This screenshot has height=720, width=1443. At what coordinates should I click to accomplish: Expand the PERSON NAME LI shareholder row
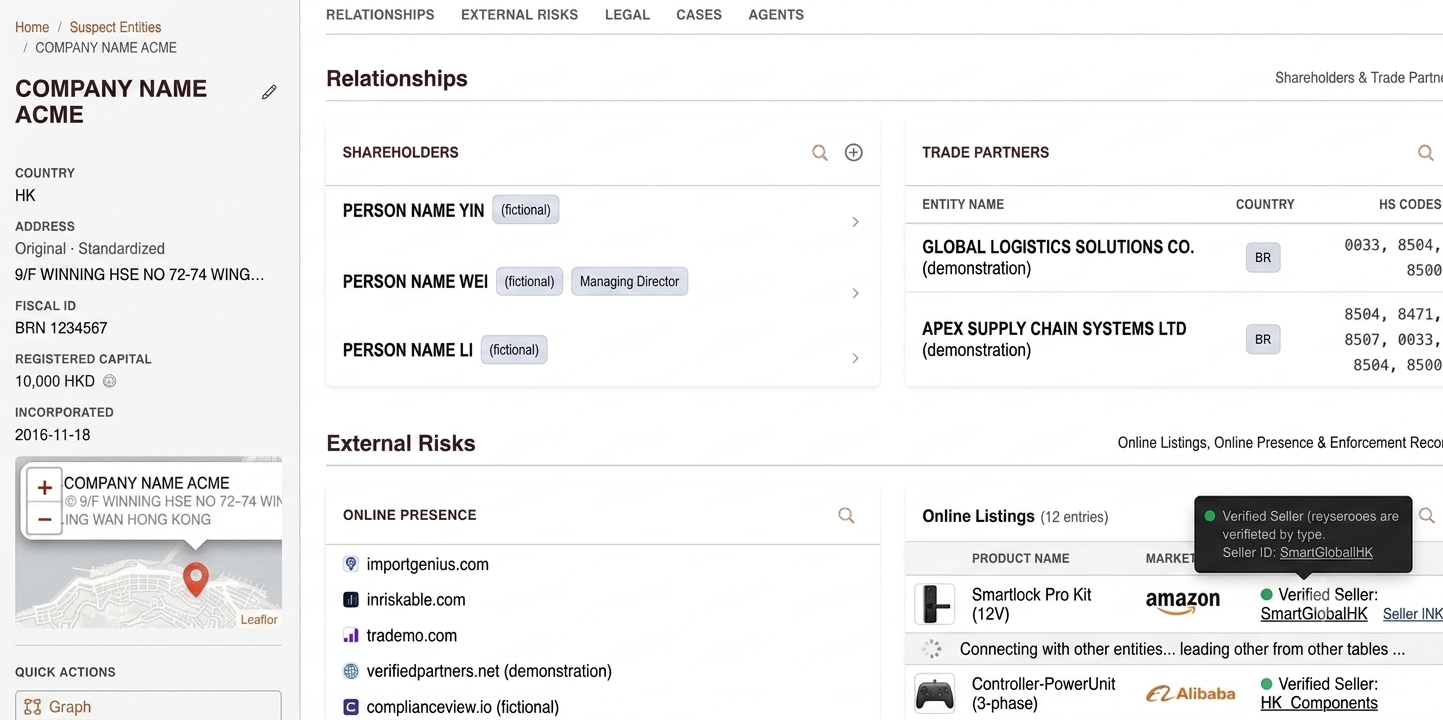coord(855,358)
